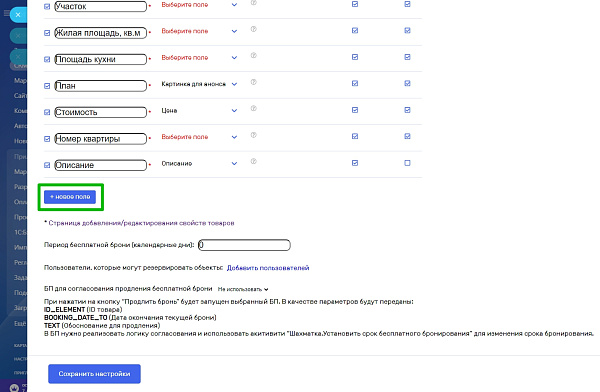The width and height of the screenshot is (600, 392).
Task: Uncheck the left checkbox for План field
Action: point(47,86)
